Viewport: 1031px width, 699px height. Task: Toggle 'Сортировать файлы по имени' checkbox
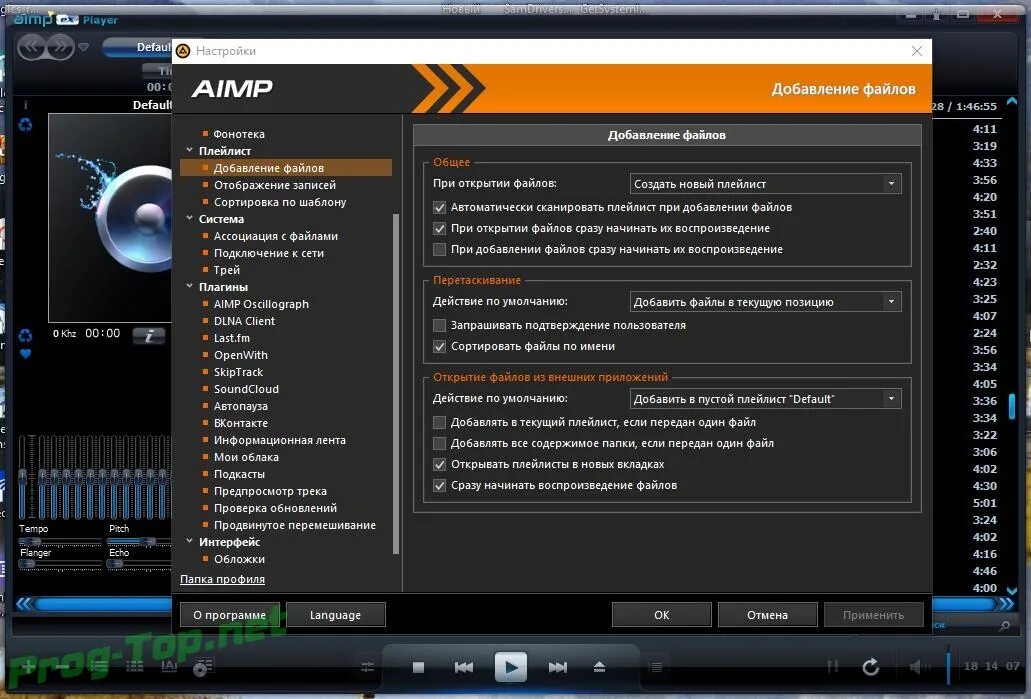tap(439, 346)
